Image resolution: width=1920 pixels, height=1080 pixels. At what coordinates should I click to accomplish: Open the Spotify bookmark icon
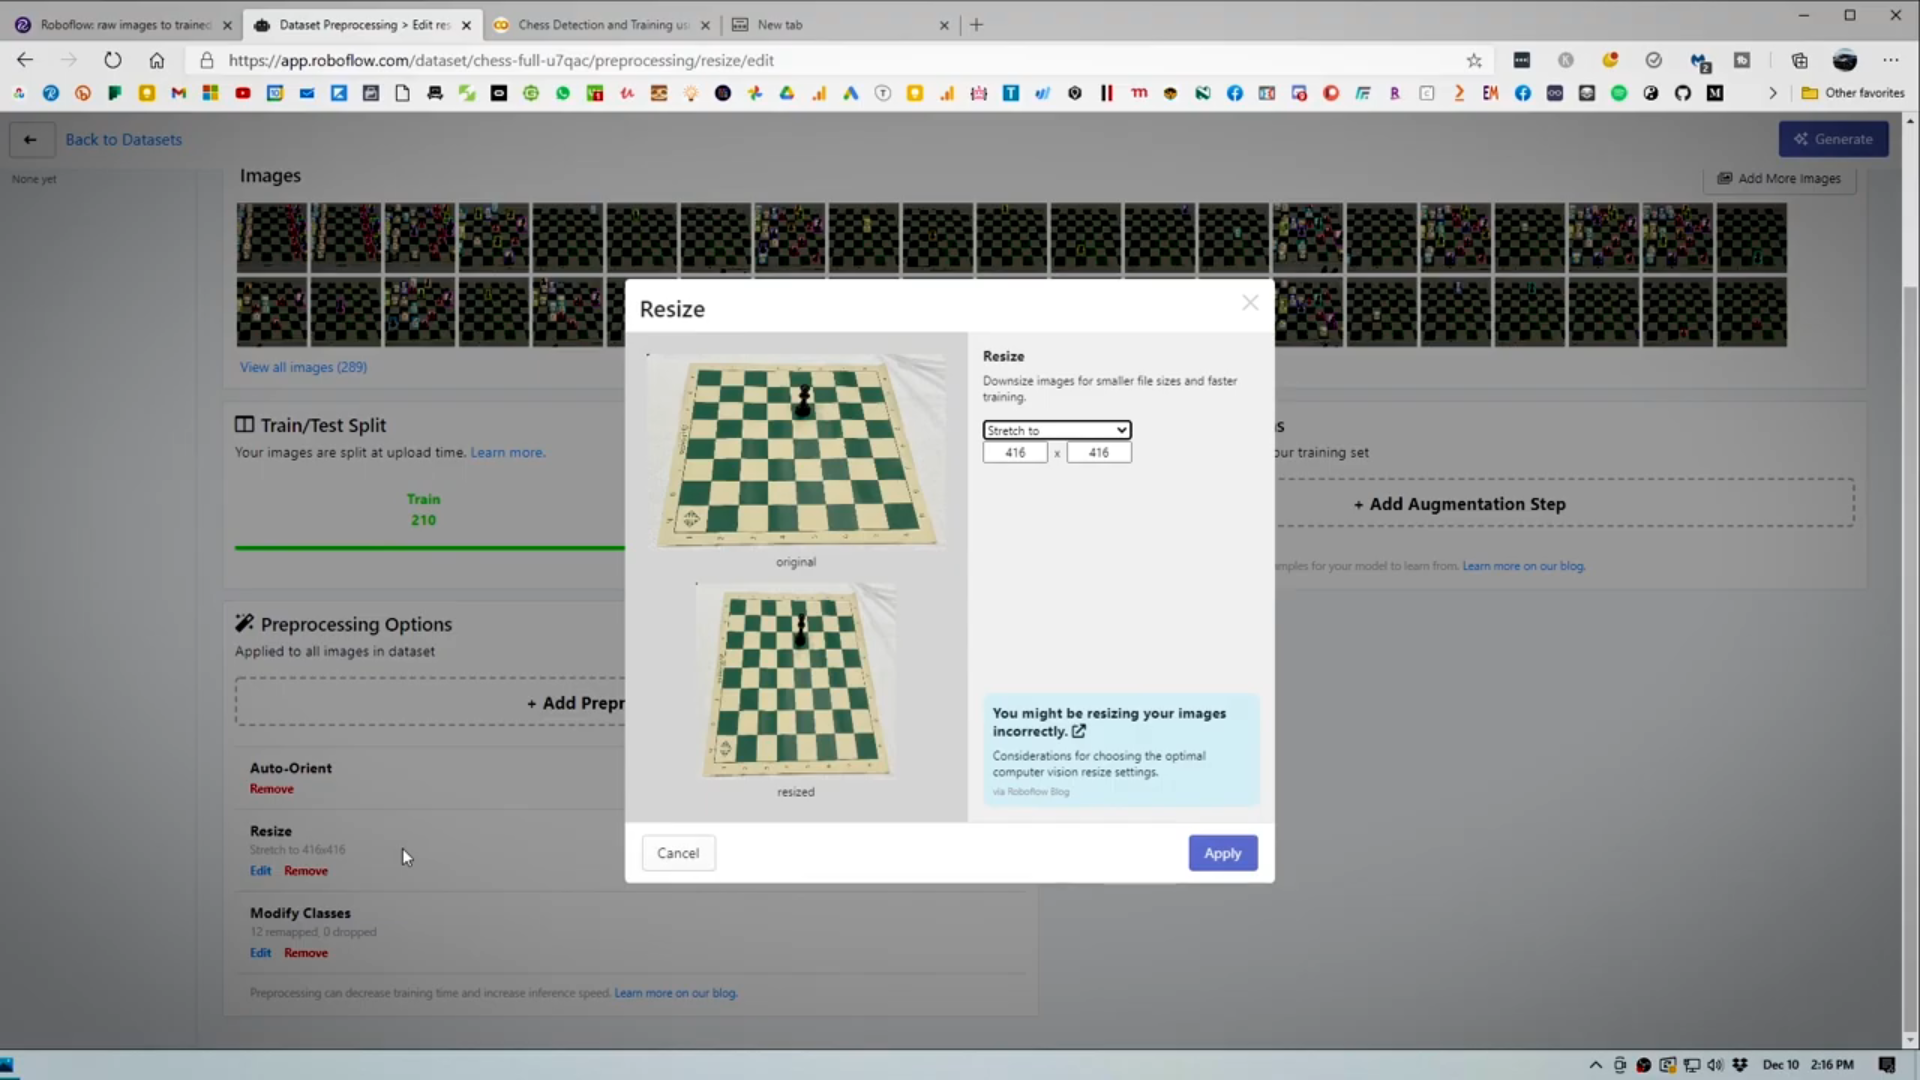(1619, 93)
